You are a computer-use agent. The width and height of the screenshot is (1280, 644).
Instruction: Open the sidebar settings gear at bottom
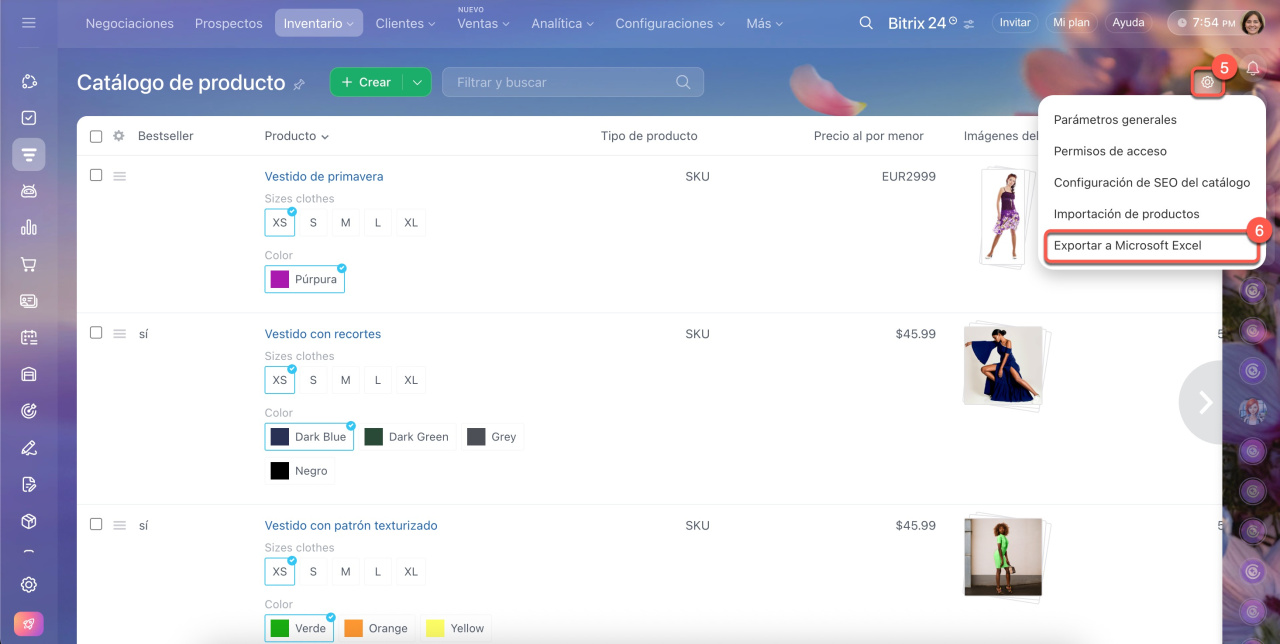pyautogui.click(x=29, y=585)
